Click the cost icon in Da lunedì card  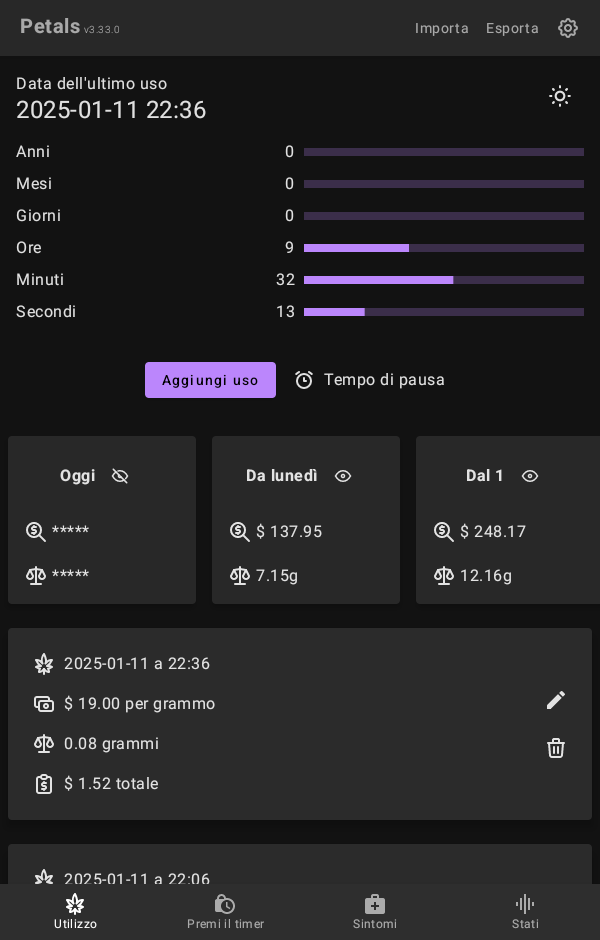click(240, 532)
